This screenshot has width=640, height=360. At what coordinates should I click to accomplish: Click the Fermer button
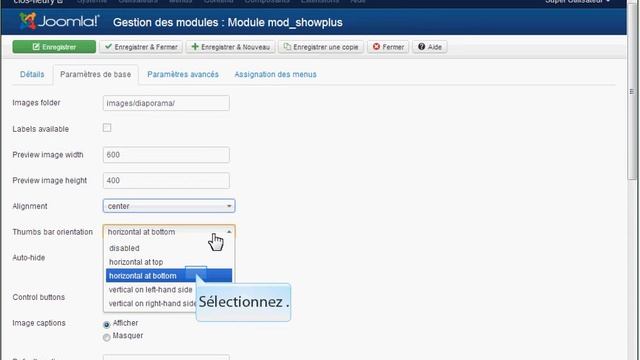388,47
